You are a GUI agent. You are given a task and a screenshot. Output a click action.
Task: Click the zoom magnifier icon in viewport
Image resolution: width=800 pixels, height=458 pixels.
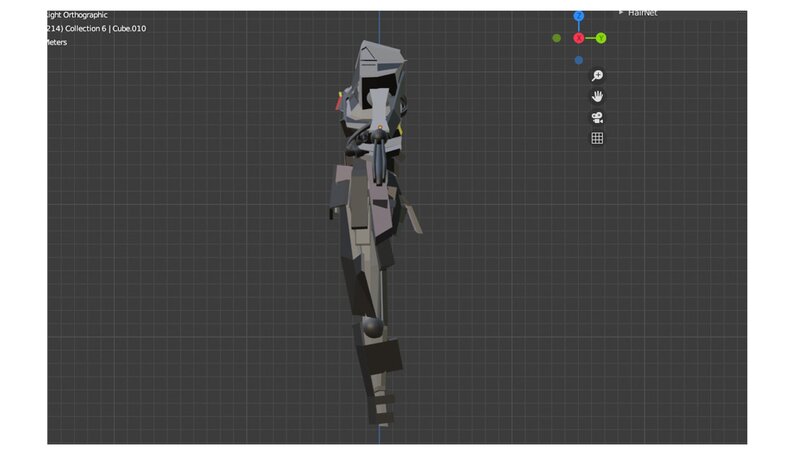coord(597,76)
